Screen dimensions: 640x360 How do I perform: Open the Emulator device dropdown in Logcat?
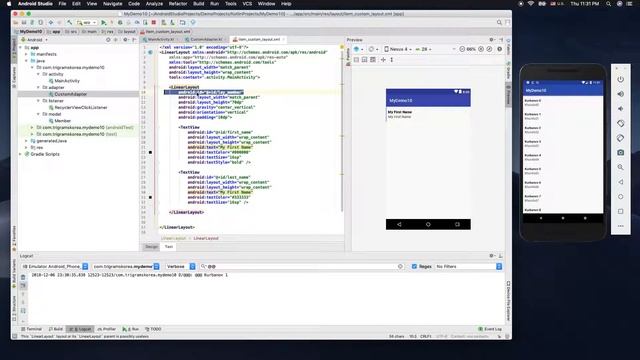54,266
